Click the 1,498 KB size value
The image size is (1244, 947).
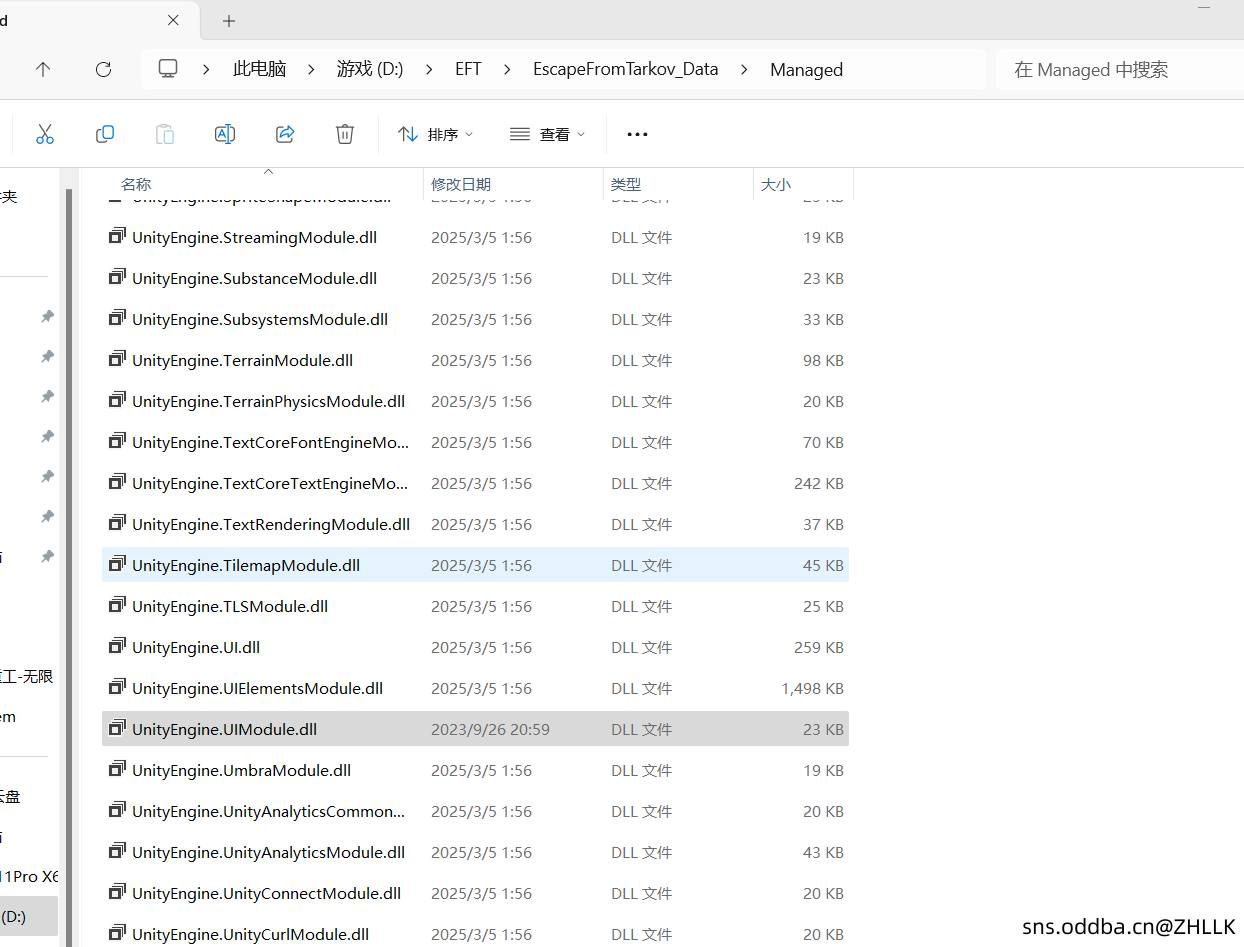812,688
